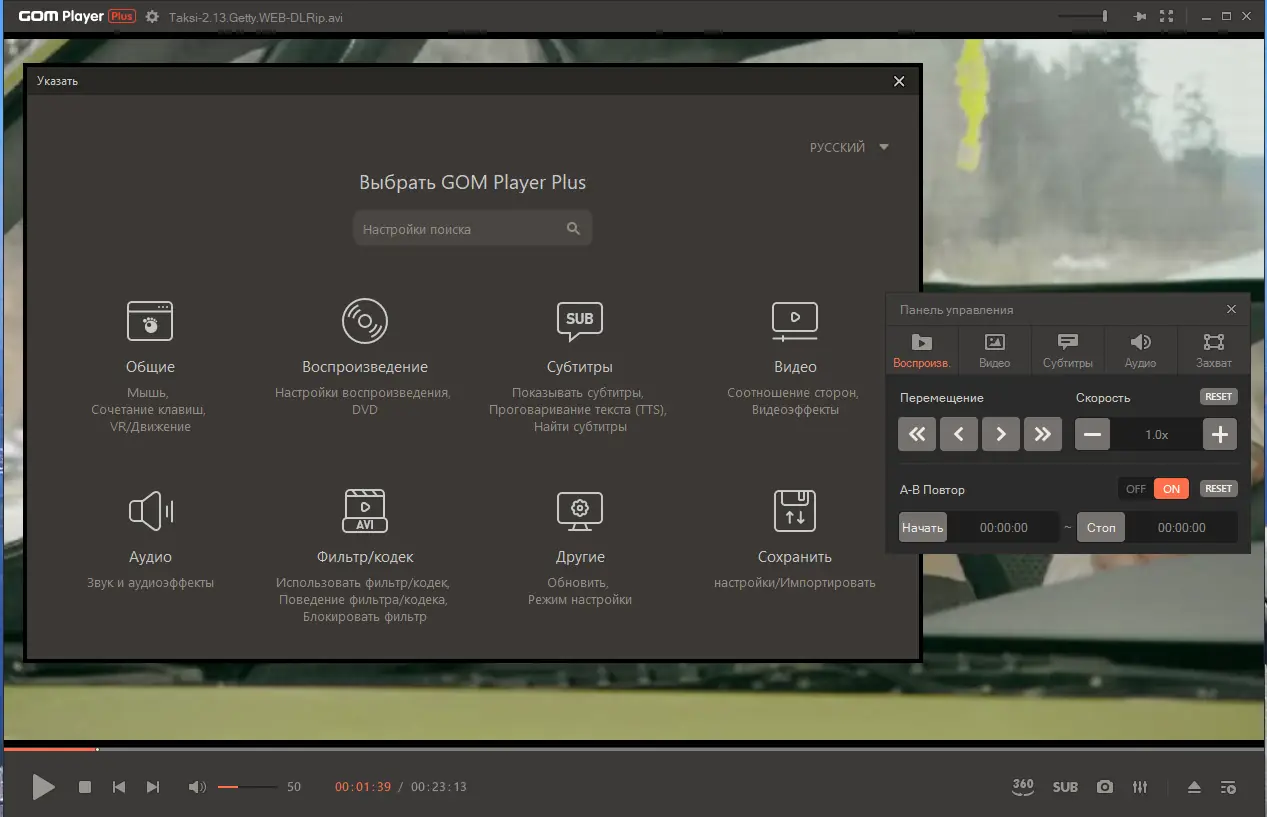Screen dimensions: 1267x817
Task: Click single step back arrow button
Action: tap(959, 434)
